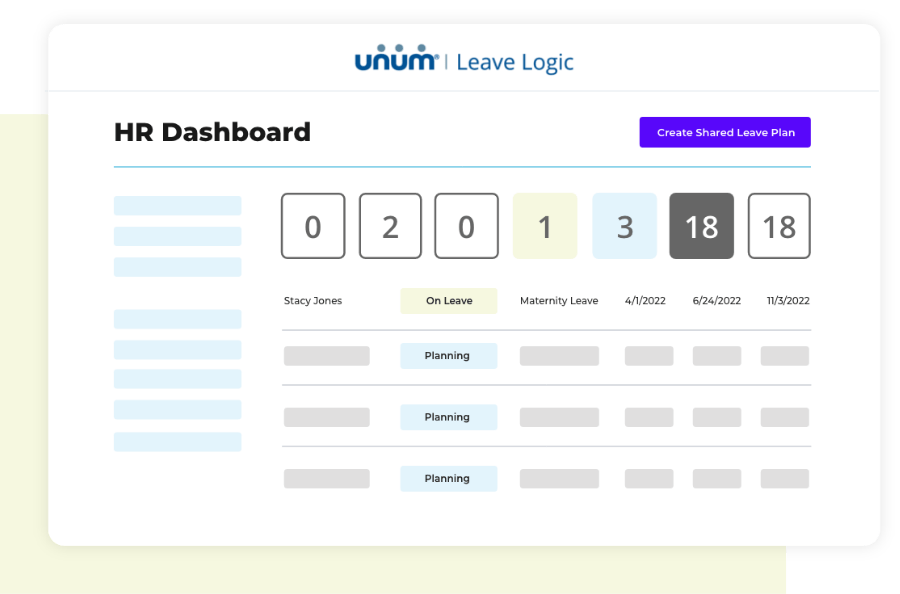This screenshot has width=900, height=594.
Task: Select the top sidebar placeholder item
Action: pyautogui.click(x=177, y=205)
